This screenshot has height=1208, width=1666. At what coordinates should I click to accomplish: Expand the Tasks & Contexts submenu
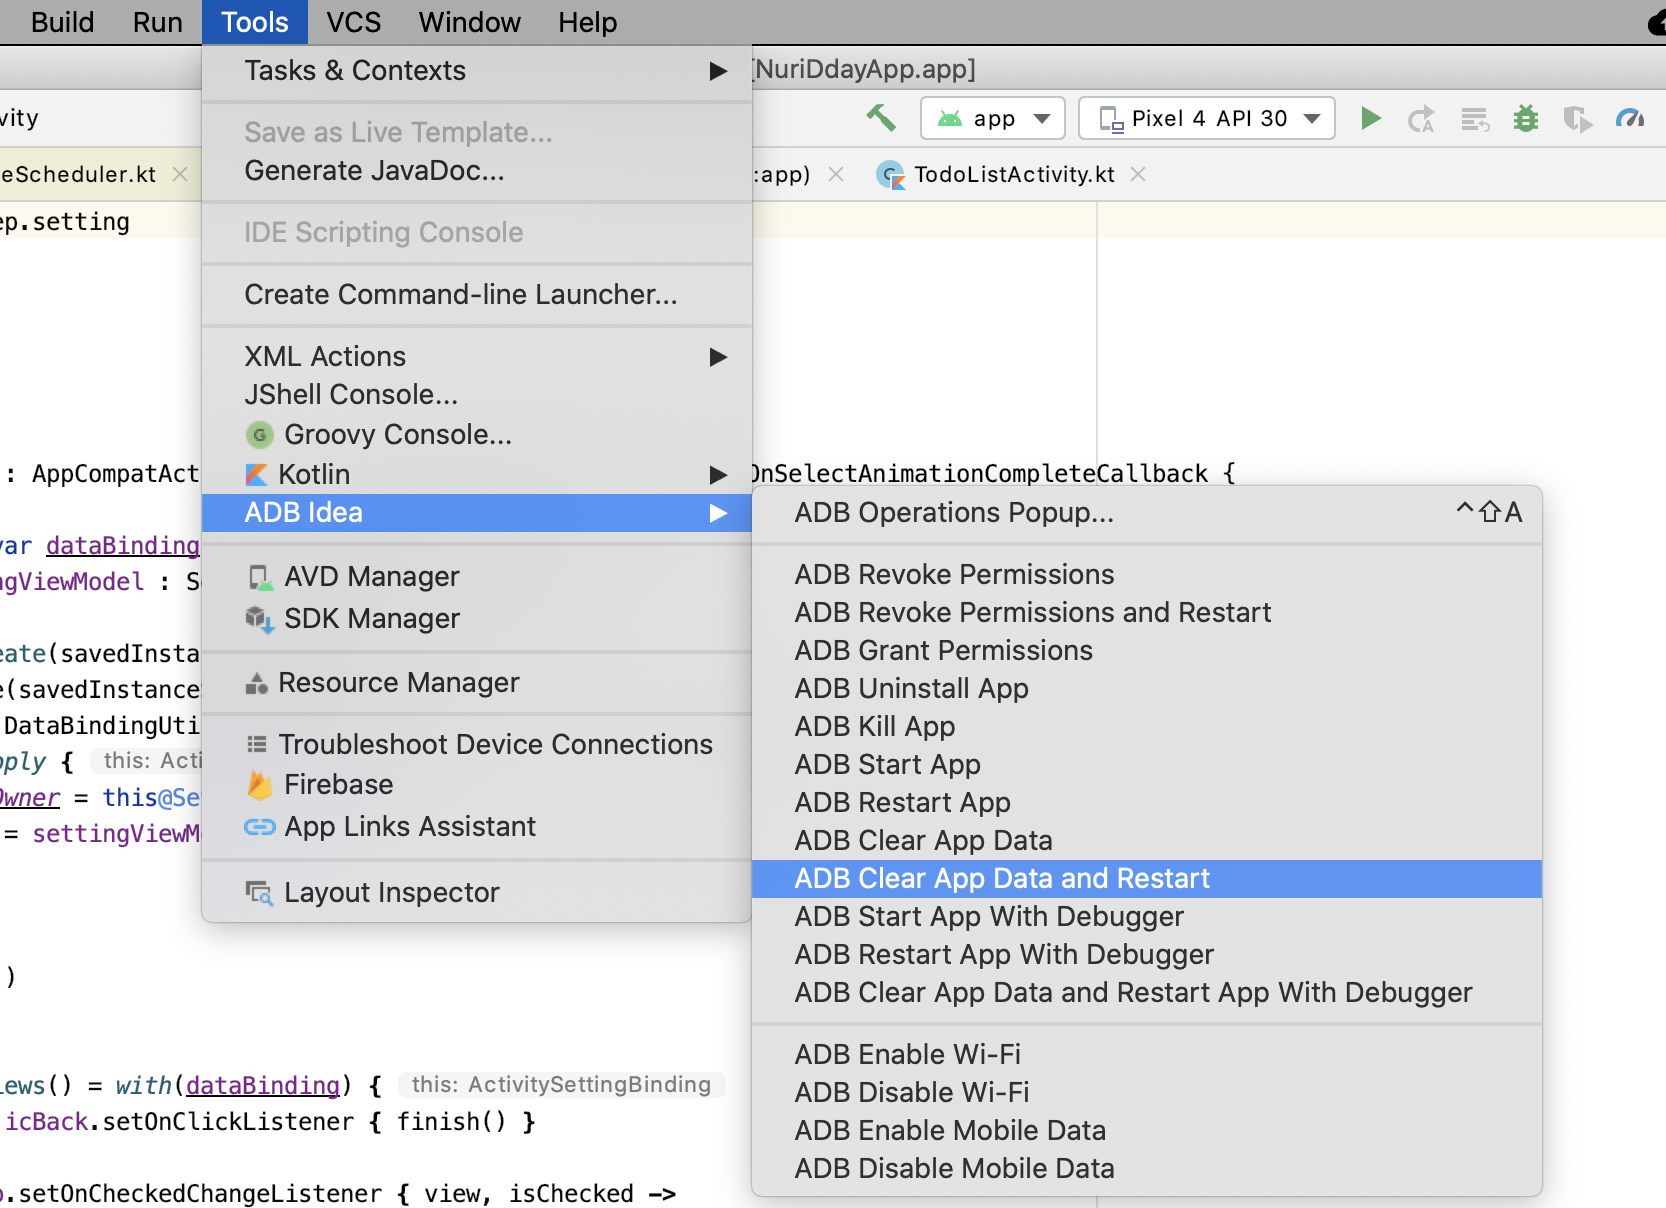pos(477,71)
